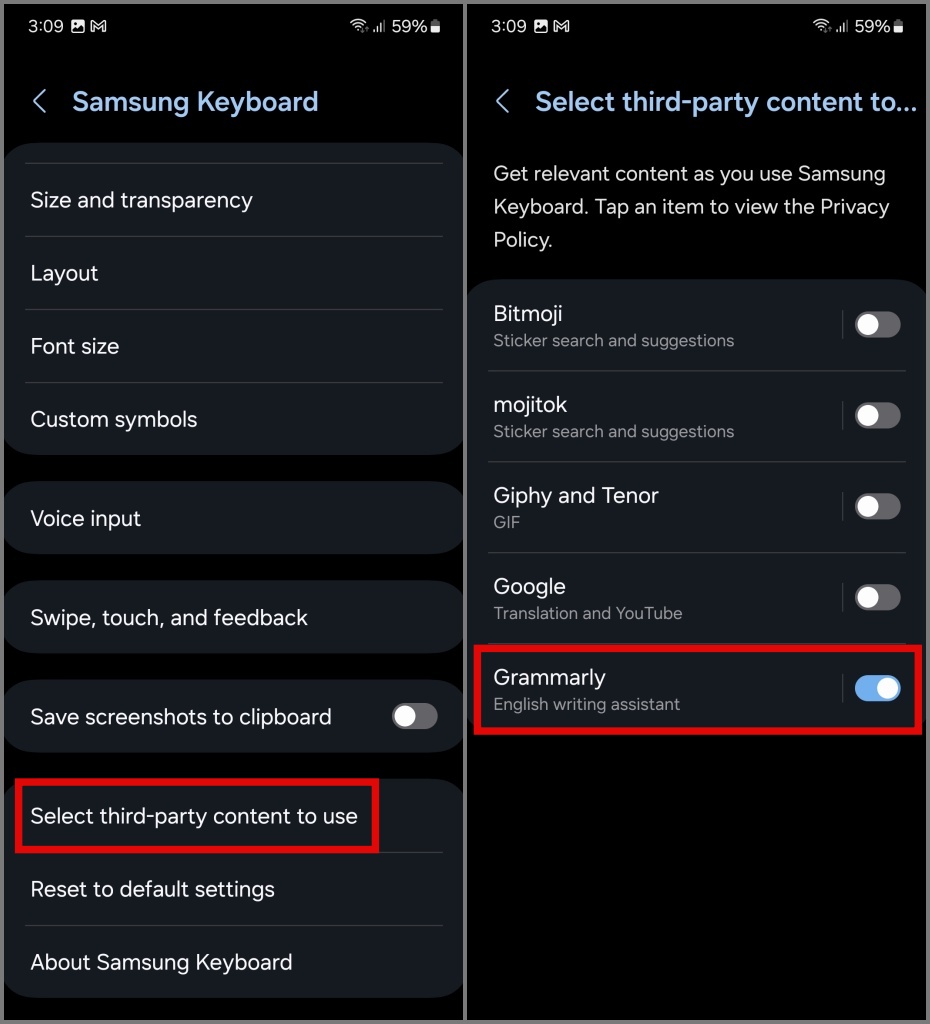Tap battery icon in right phone status bar
The image size is (930, 1024).
(899, 26)
